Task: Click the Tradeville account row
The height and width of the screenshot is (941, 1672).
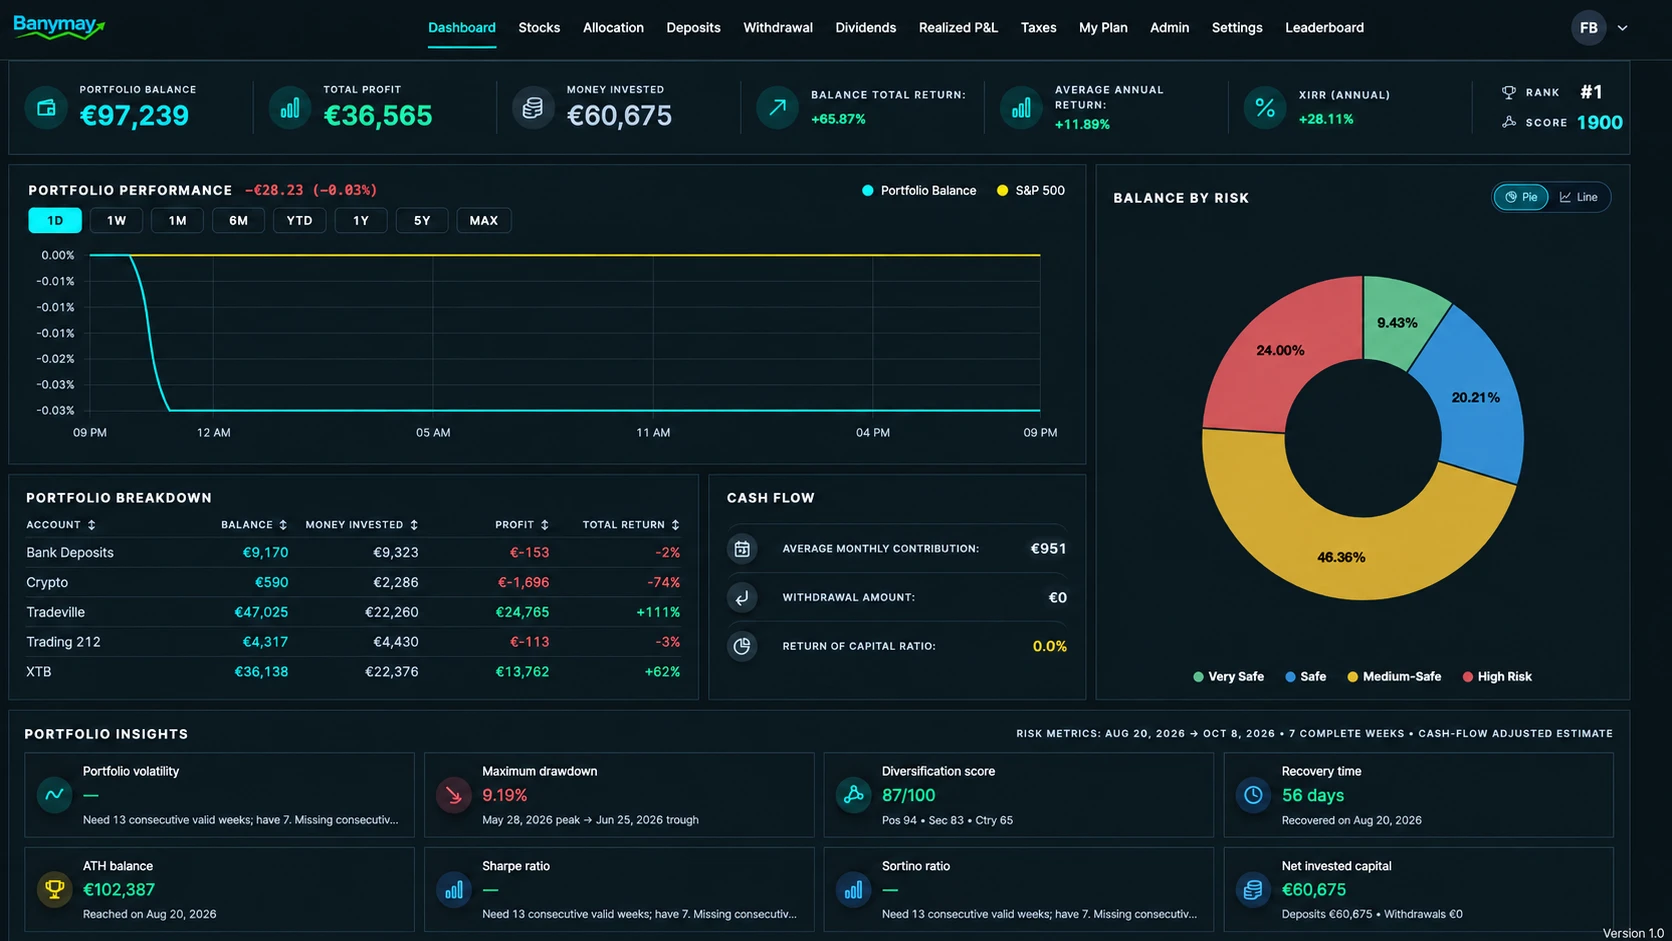Action: click(x=353, y=612)
